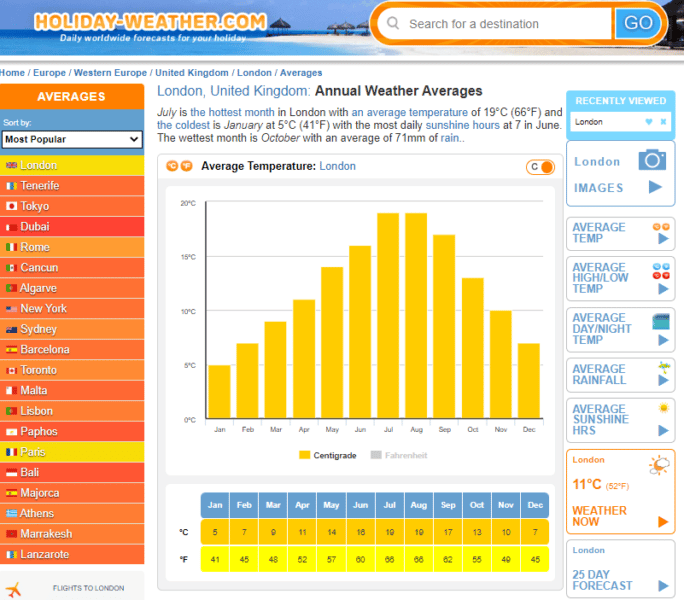Select Bali in the sidebar list
The image size is (684, 600).
pos(72,473)
